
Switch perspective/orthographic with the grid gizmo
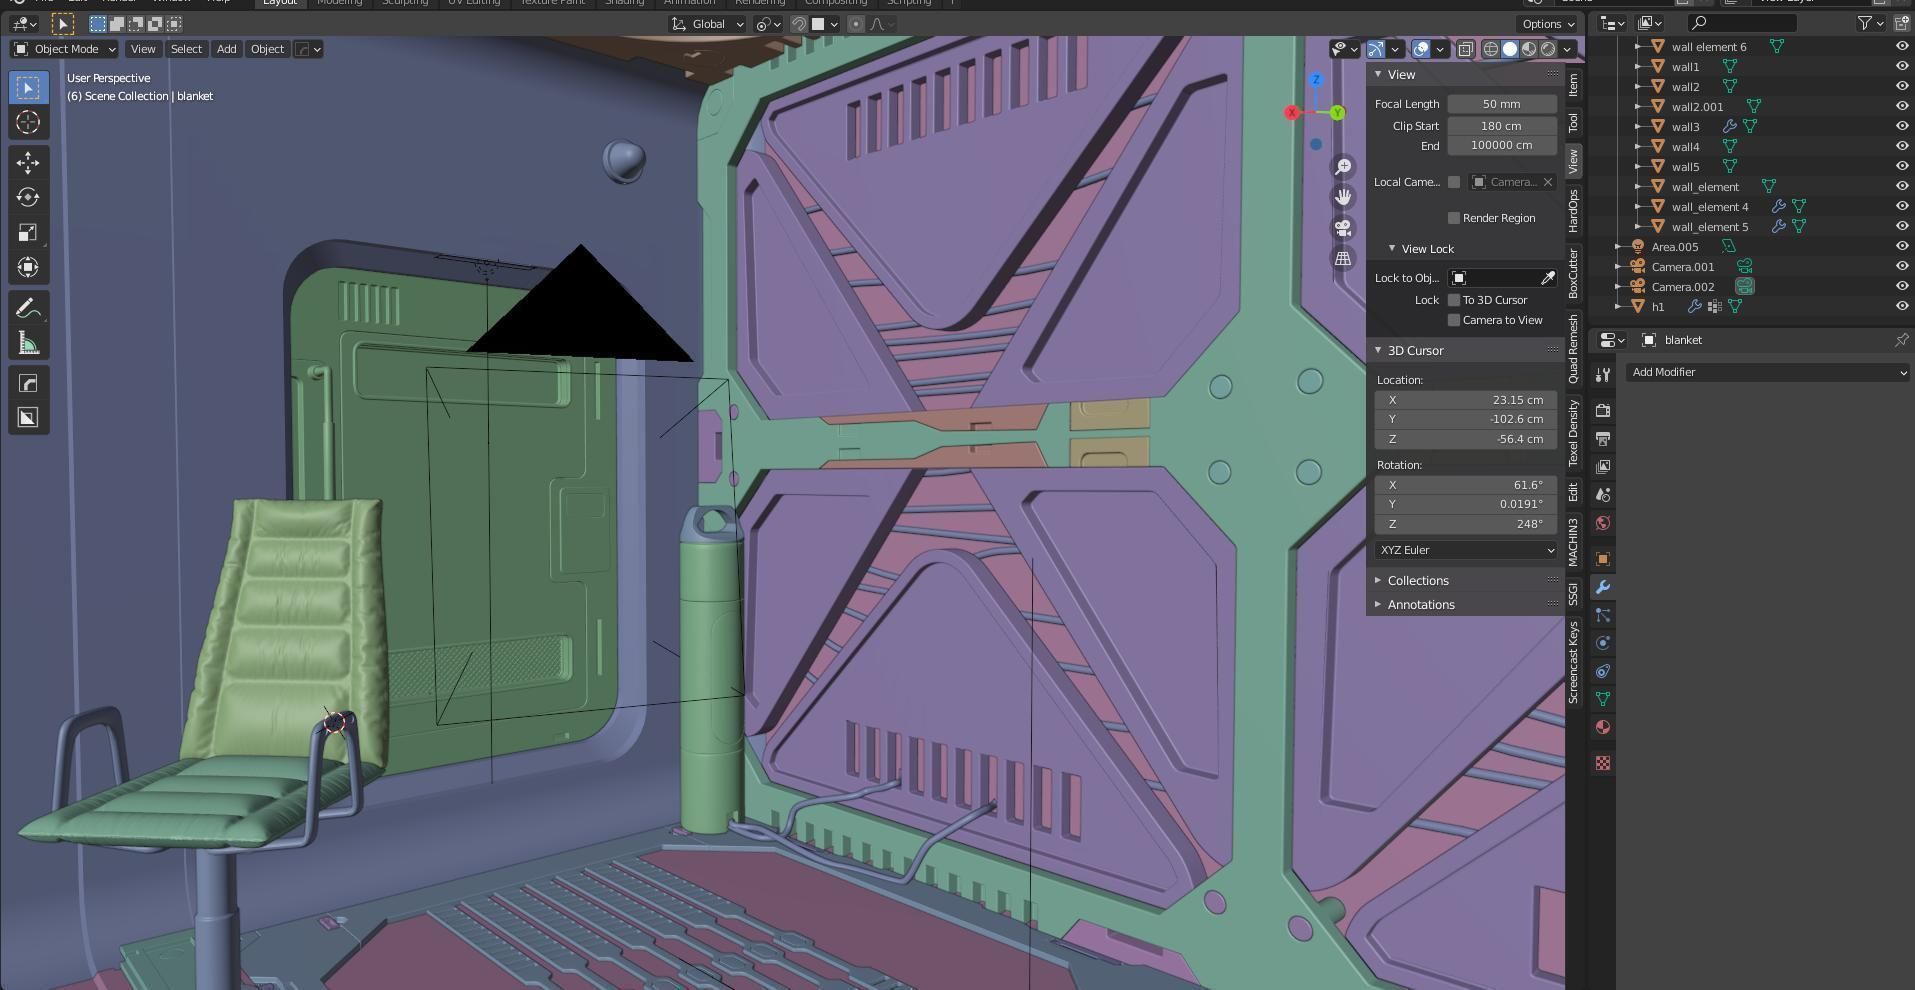1343,258
